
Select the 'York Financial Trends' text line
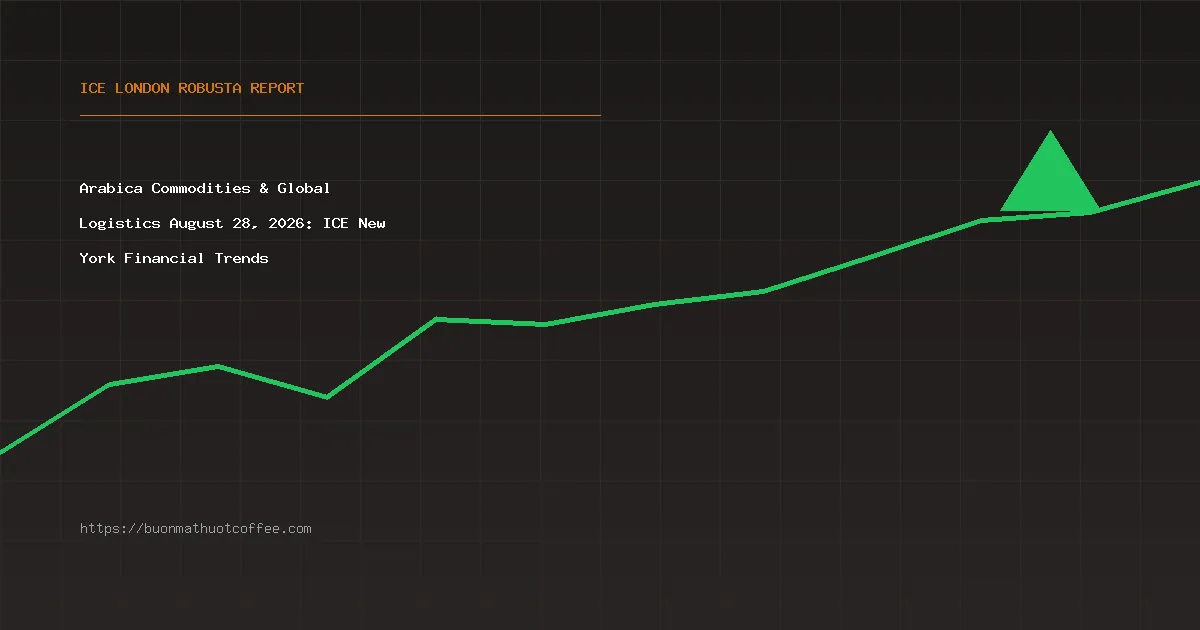coord(174,258)
